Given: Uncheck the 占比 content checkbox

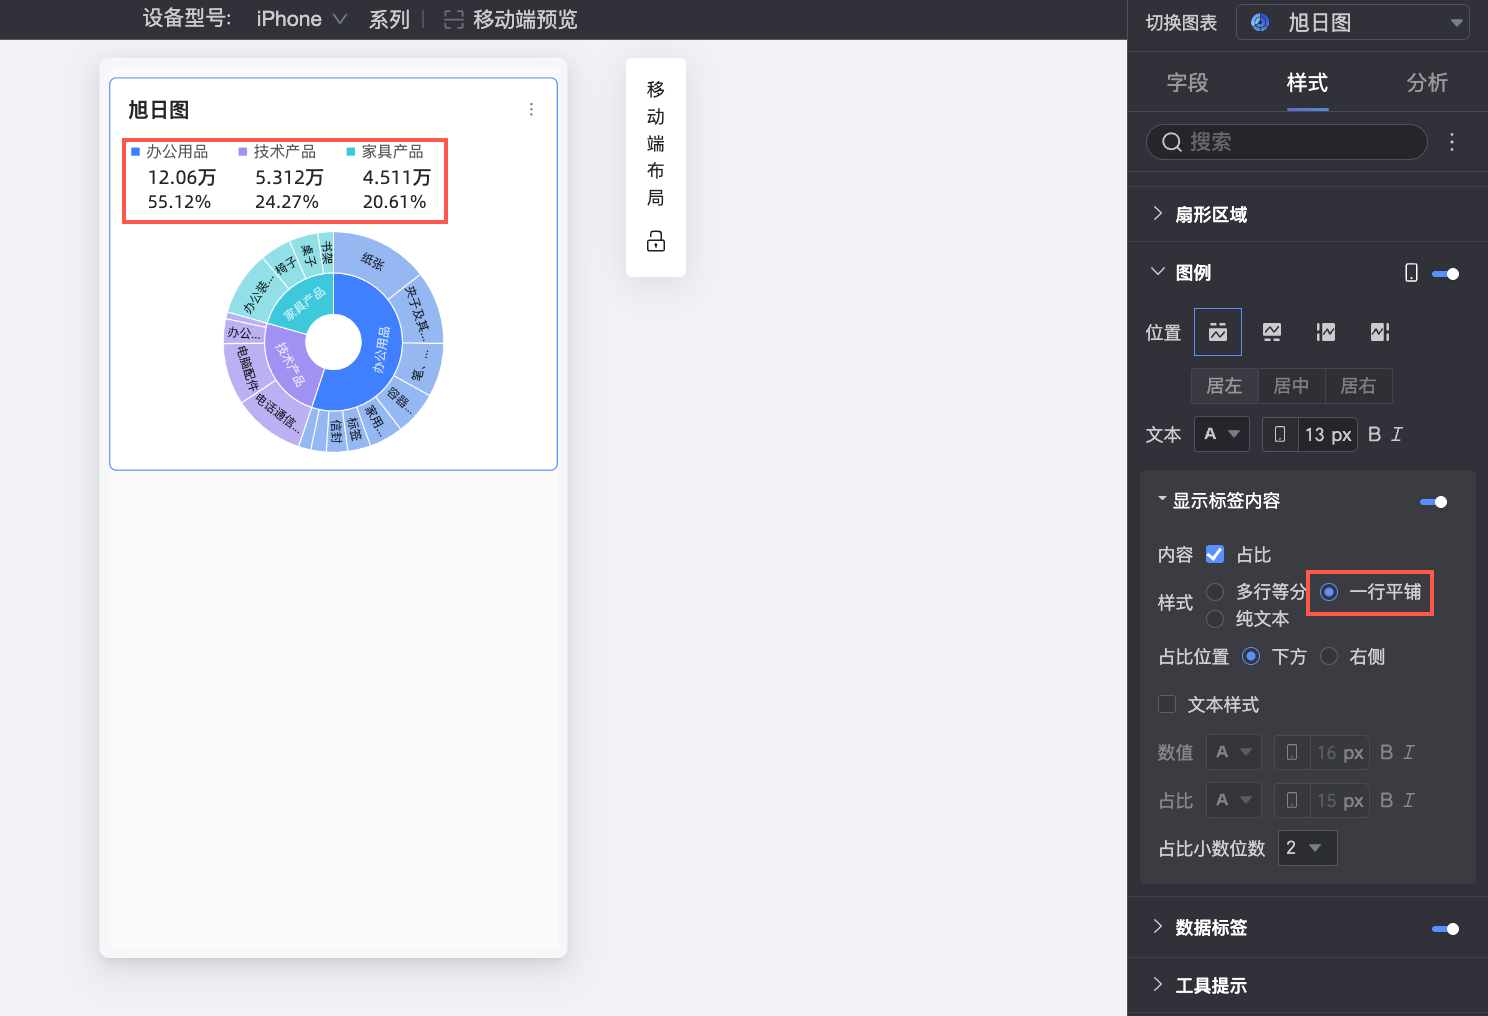Looking at the screenshot, I should pos(1215,554).
